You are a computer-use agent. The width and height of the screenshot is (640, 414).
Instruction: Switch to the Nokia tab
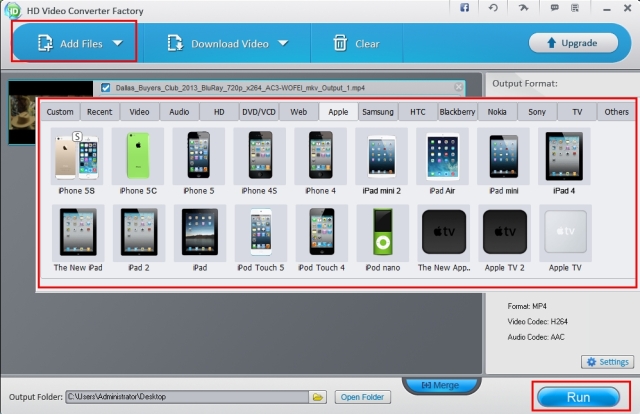point(497,112)
